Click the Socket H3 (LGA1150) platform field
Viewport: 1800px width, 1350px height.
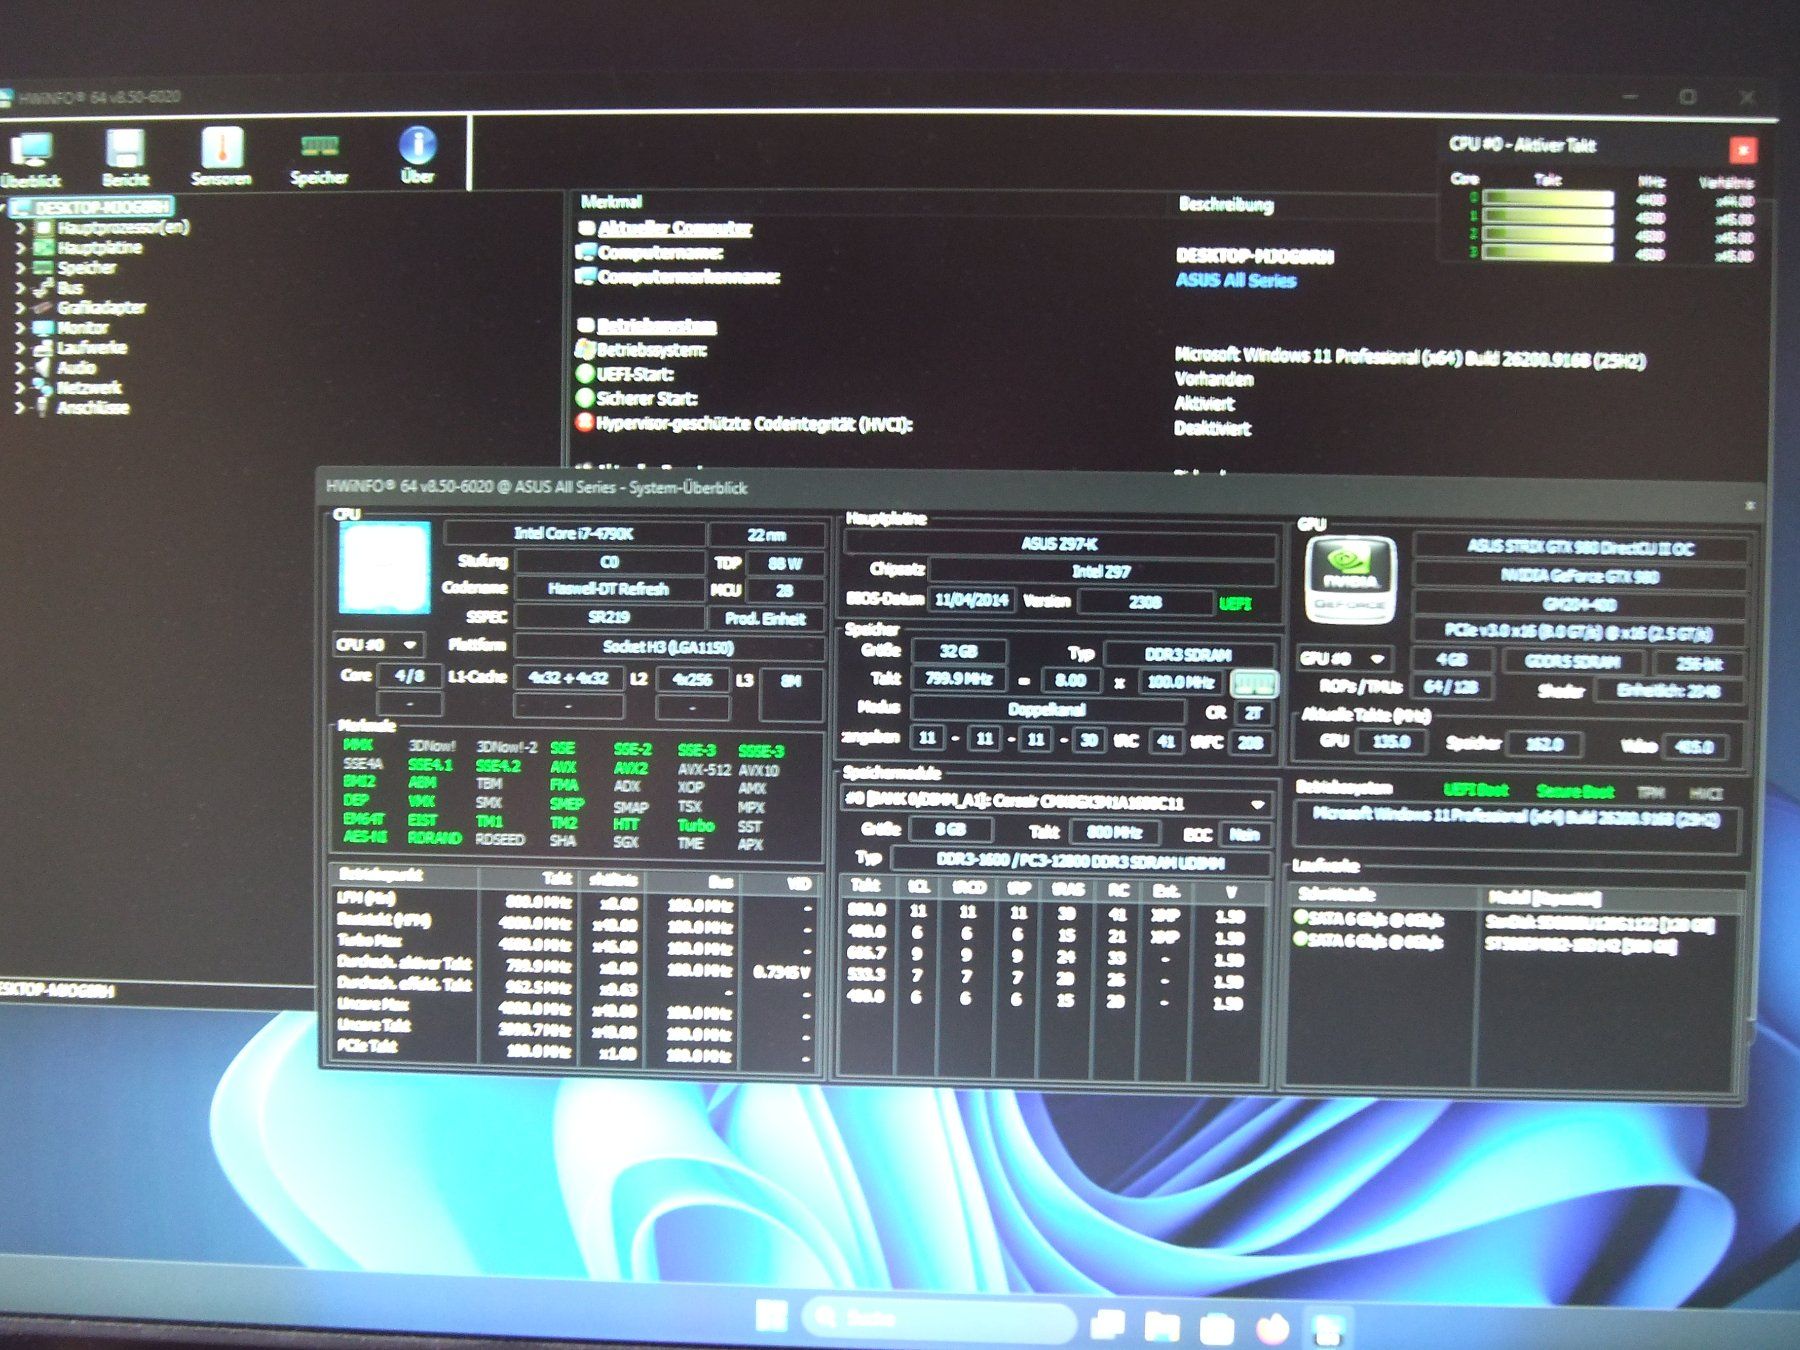coord(669,647)
